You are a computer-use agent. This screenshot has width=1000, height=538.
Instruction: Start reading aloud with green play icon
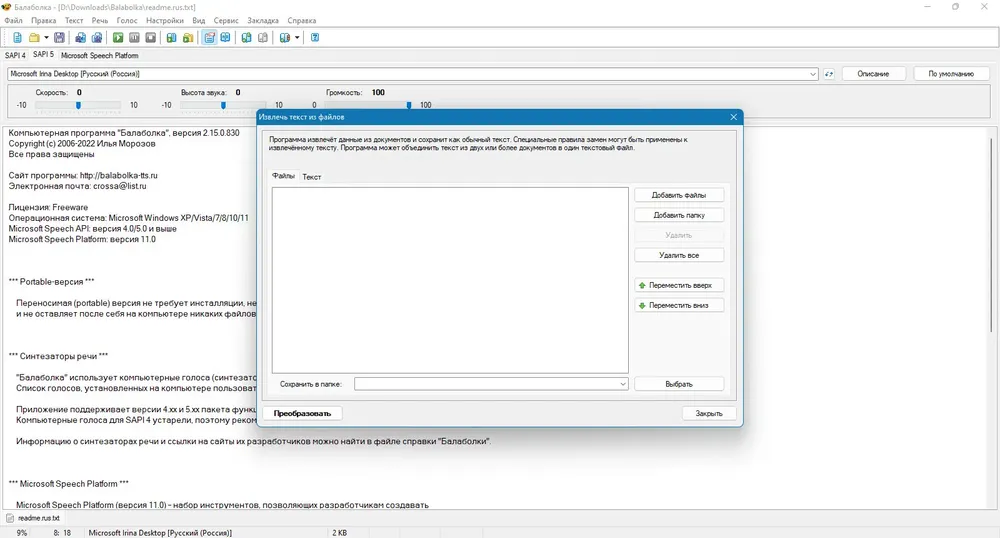(x=118, y=38)
